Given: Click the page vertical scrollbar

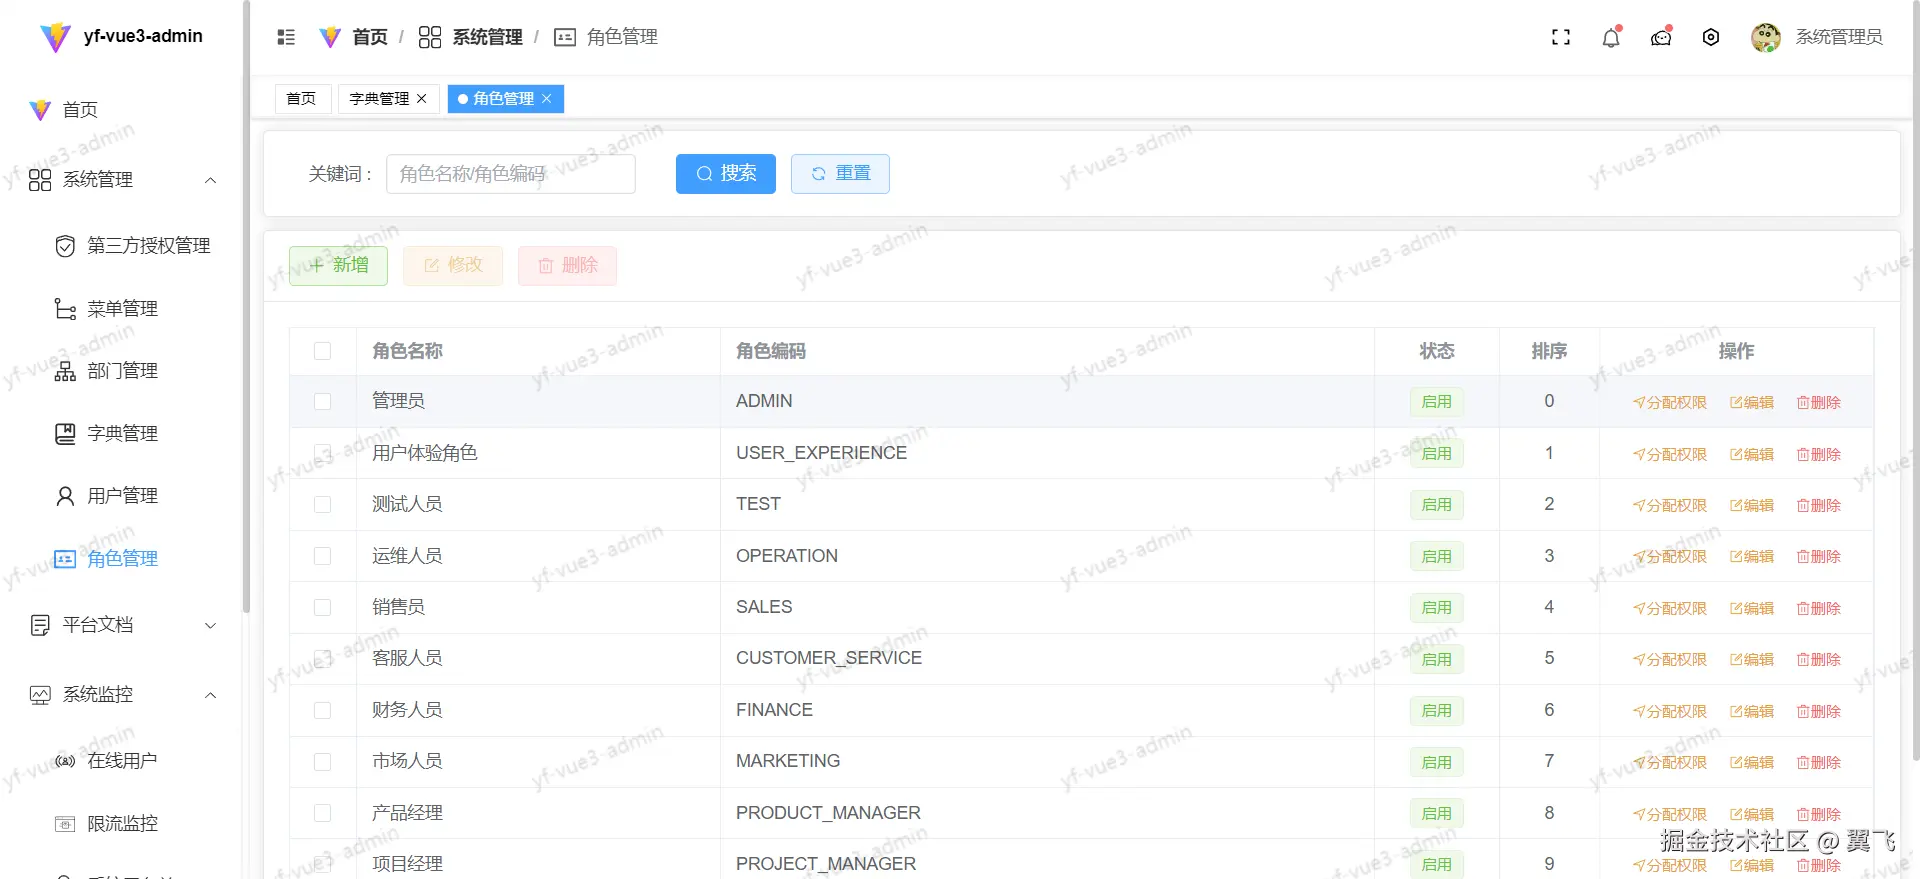Looking at the screenshot, I should (1915, 380).
